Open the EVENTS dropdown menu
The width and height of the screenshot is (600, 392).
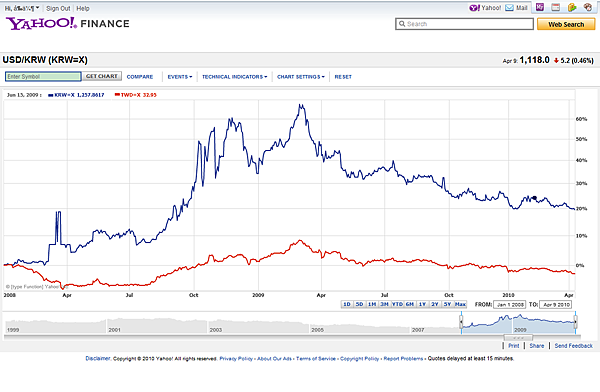pos(179,77)
